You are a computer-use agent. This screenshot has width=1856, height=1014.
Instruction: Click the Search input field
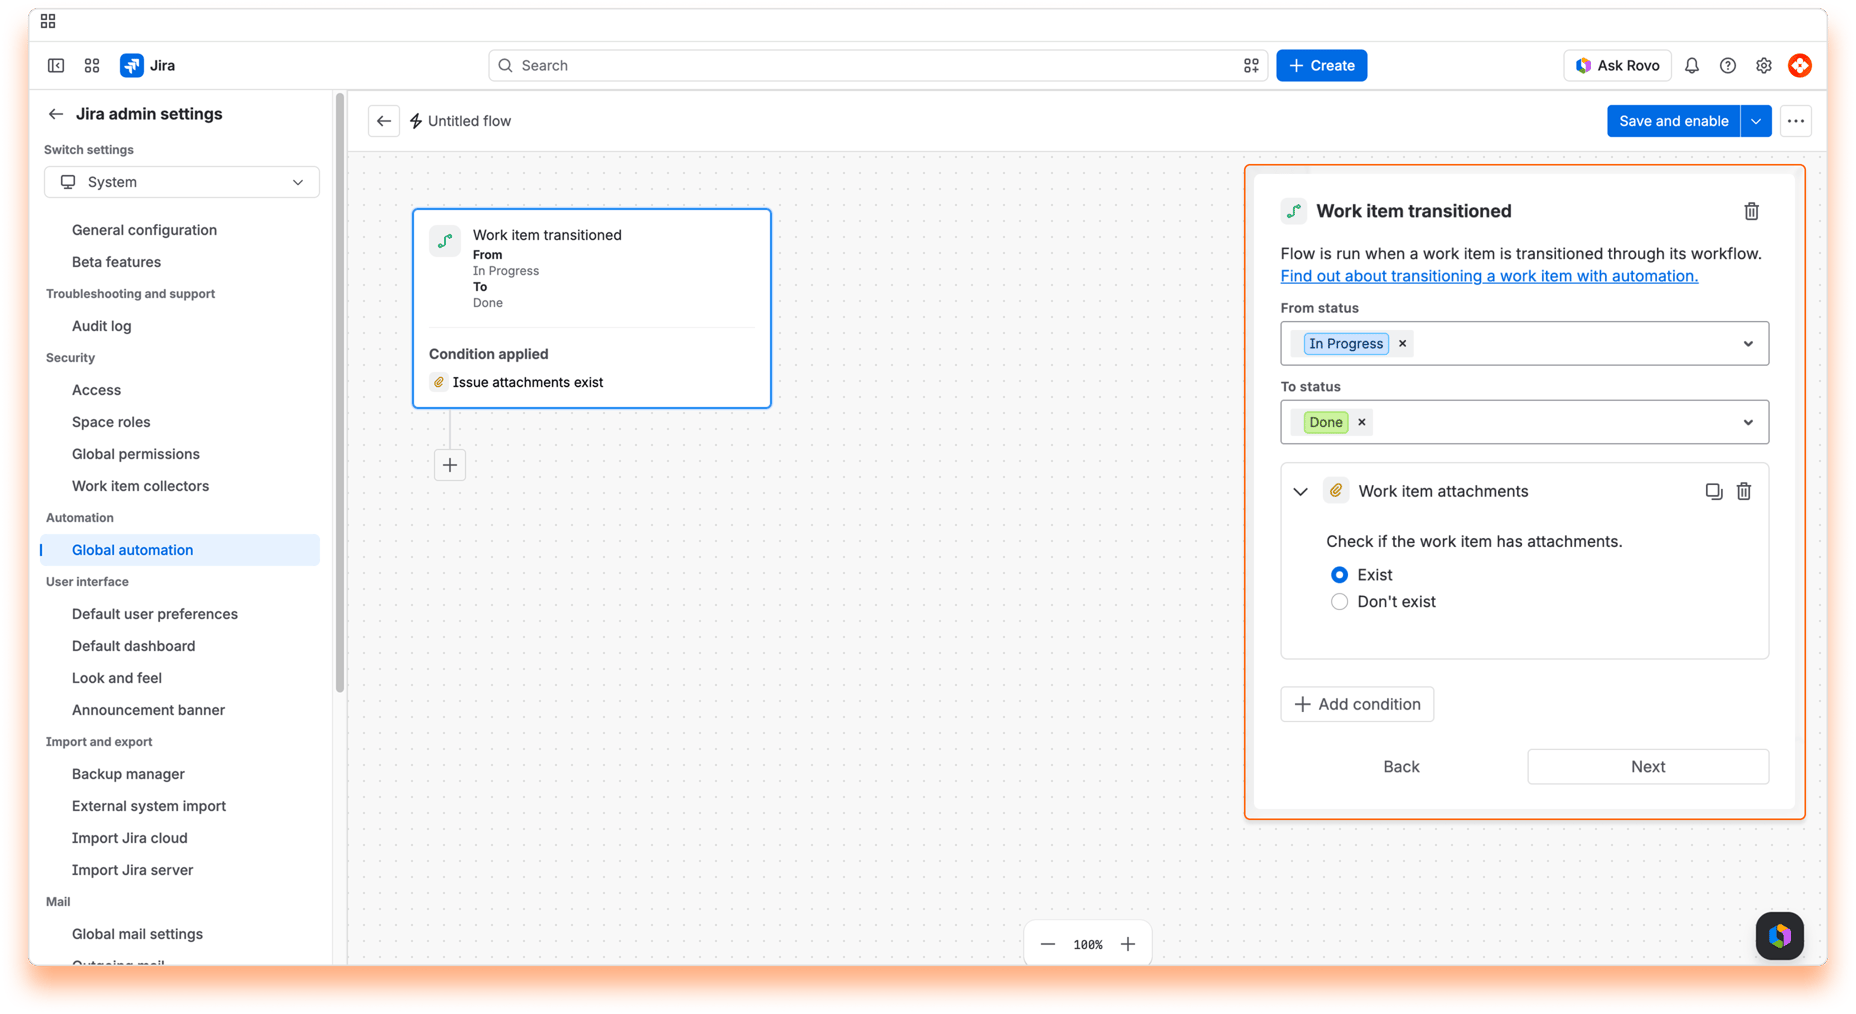coord(877,65)
